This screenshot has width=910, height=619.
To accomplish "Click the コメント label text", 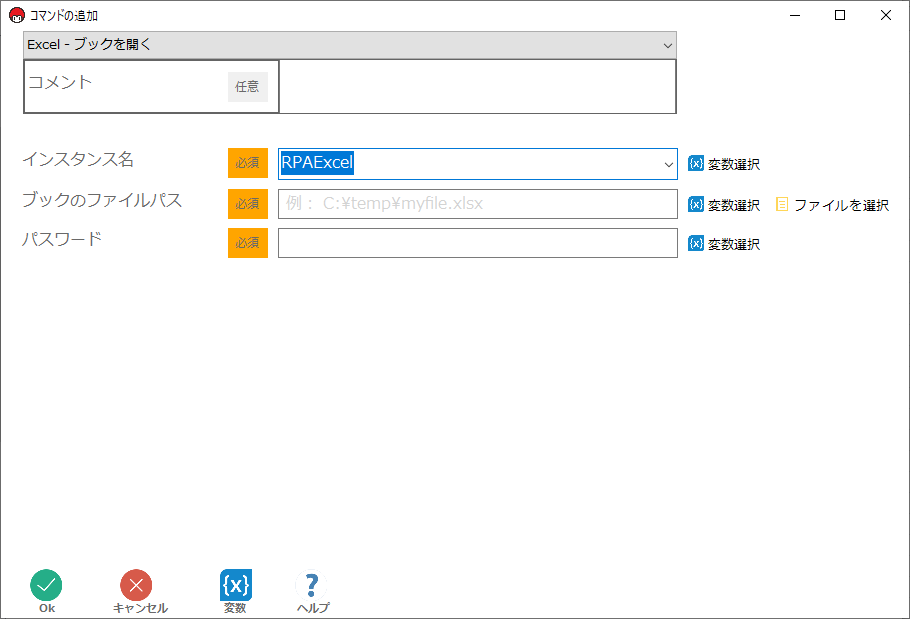I will tap(60, 82).
